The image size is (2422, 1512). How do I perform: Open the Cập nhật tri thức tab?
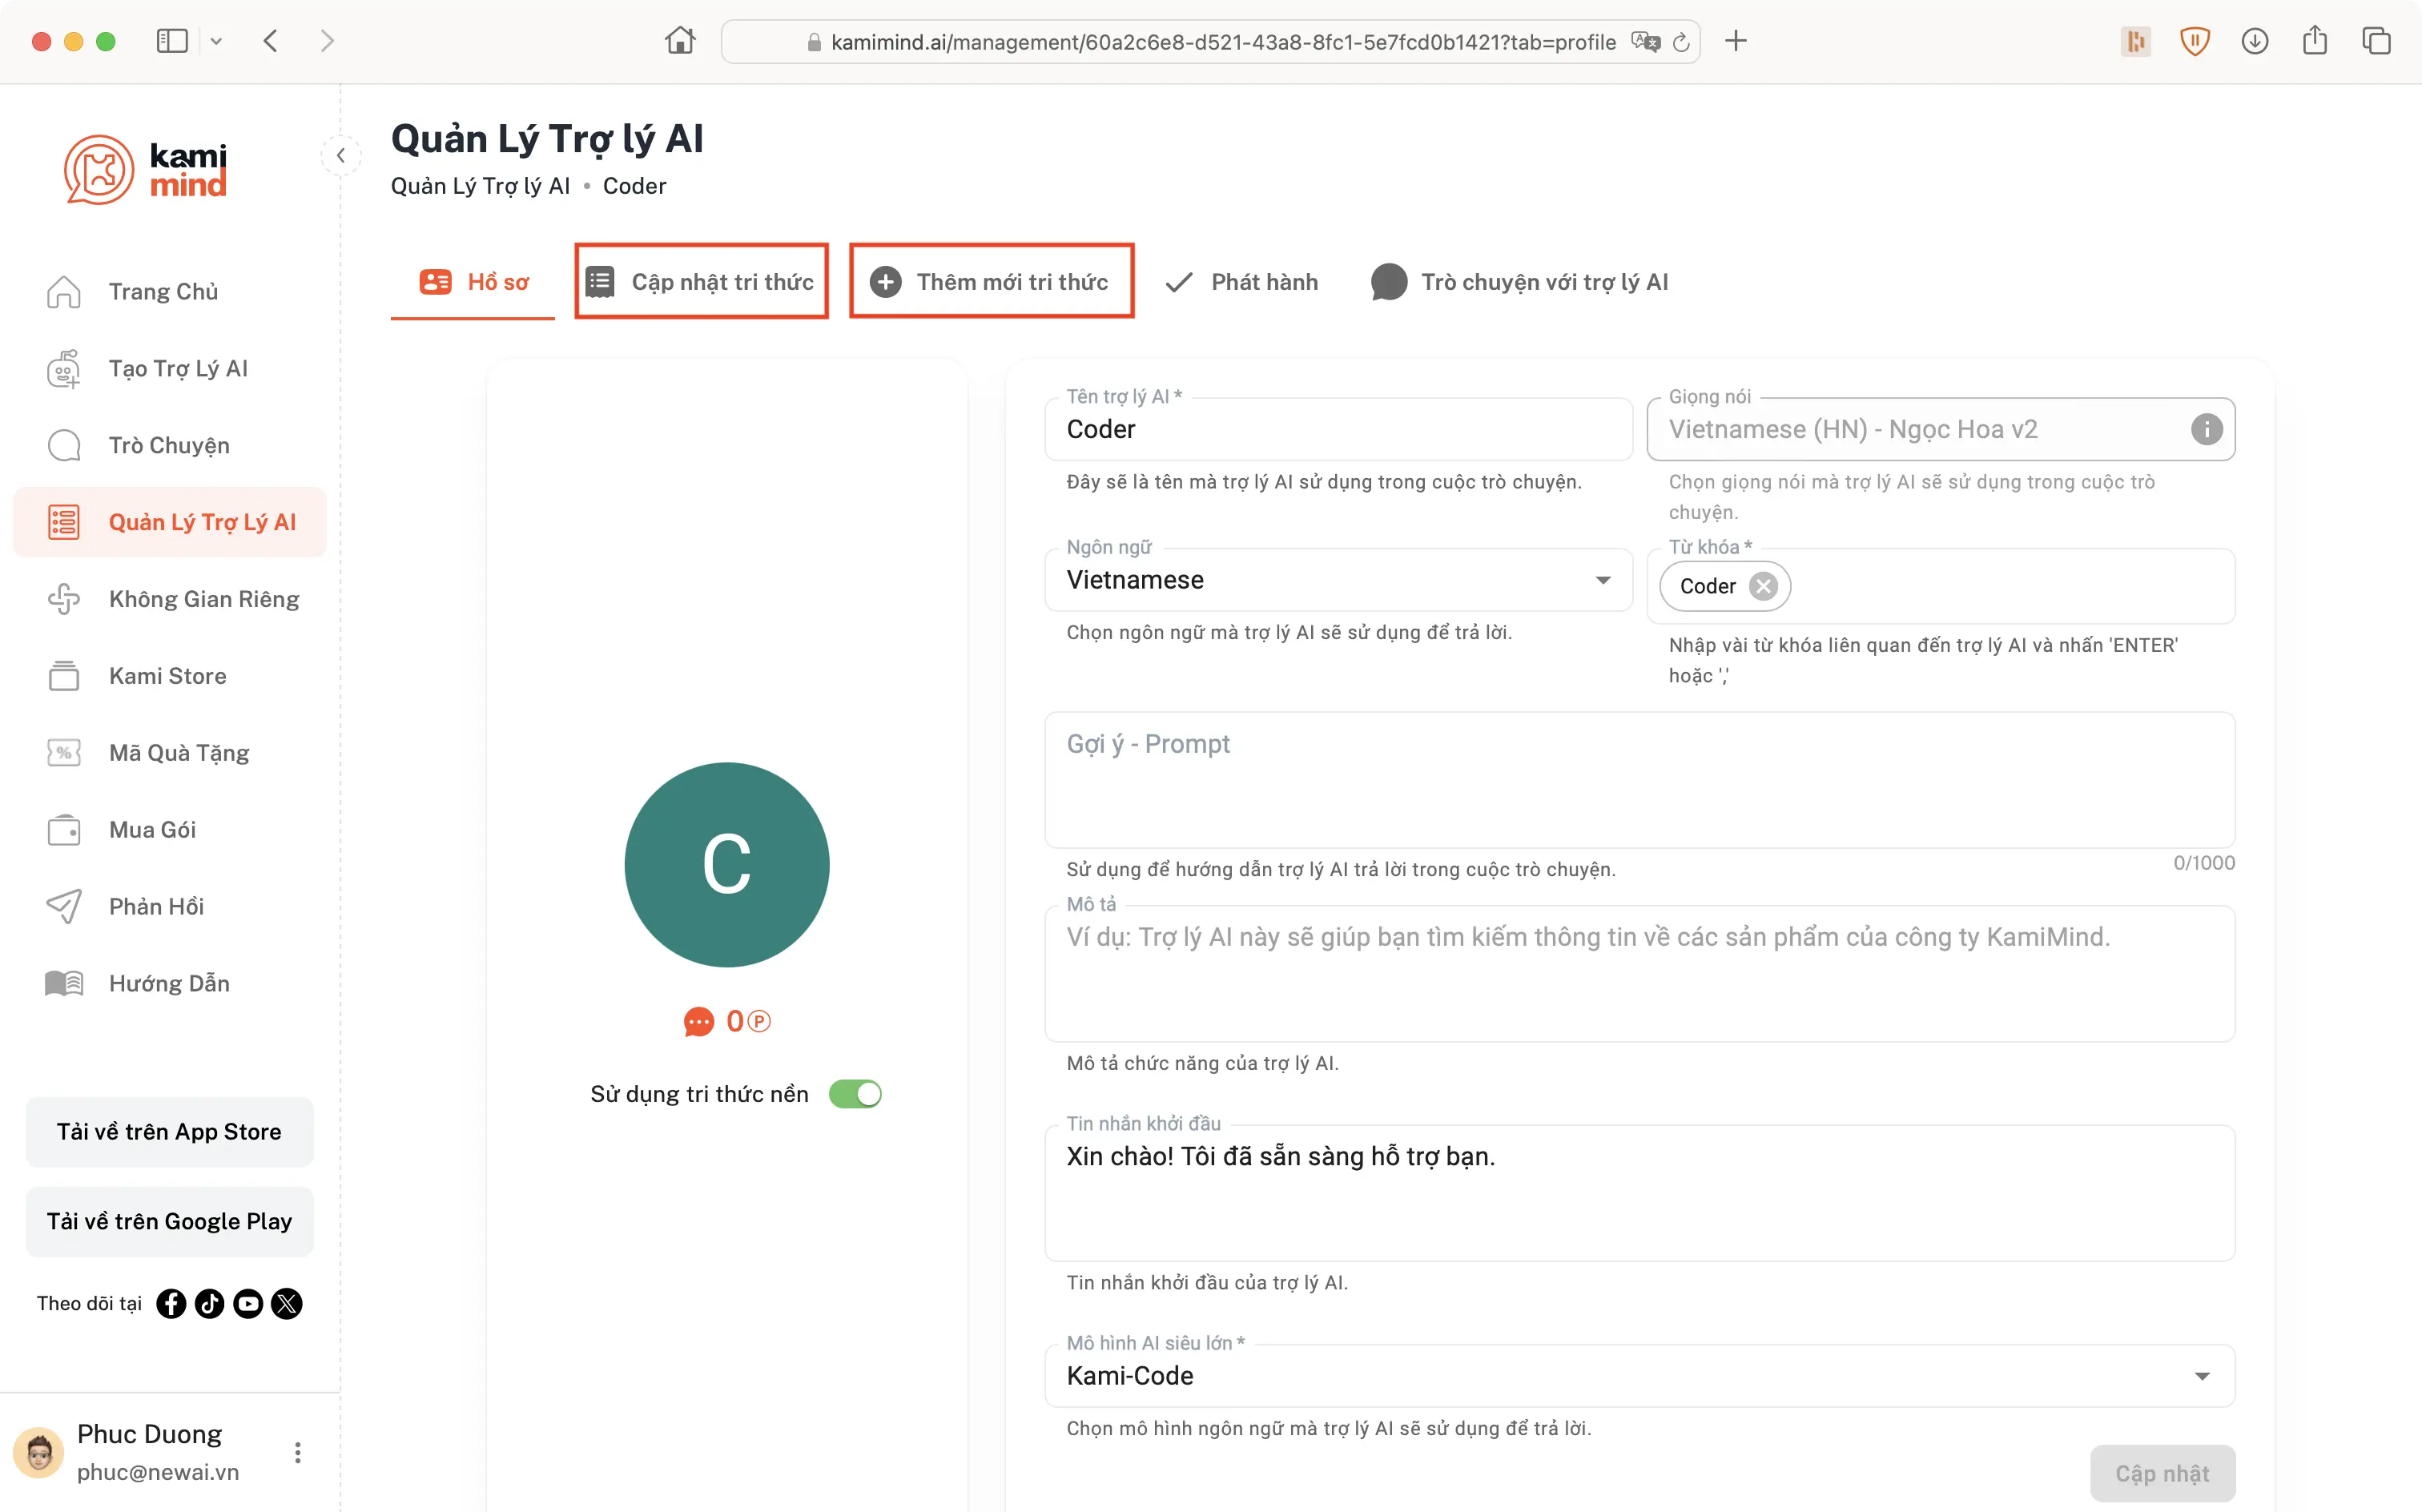701,282
